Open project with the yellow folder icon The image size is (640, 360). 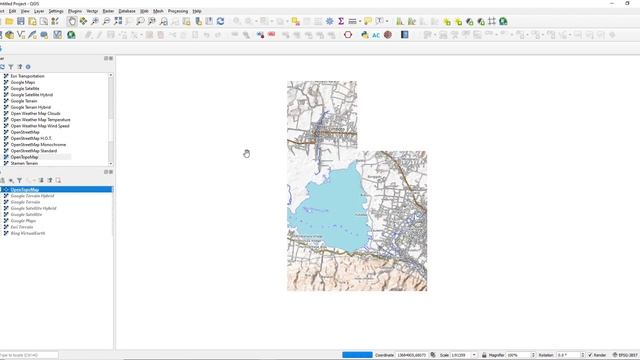click(x=9, y=21)
